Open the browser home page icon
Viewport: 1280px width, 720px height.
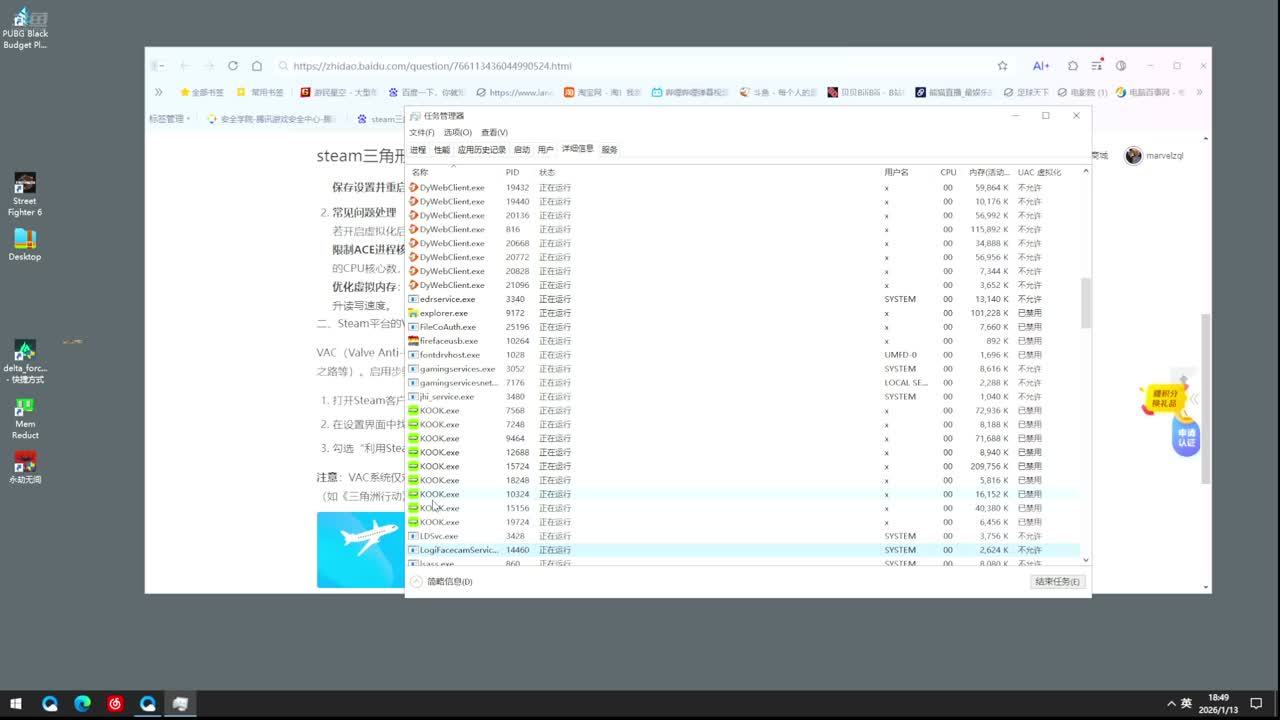pyautogui.click(x=257, y=66)
